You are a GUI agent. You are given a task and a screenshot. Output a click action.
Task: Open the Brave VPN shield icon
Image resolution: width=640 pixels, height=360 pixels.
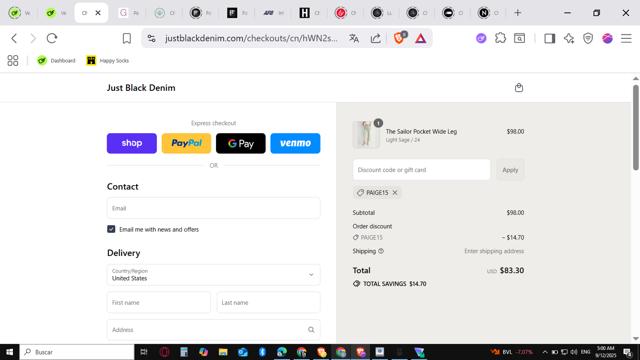(x=588, y=38)
